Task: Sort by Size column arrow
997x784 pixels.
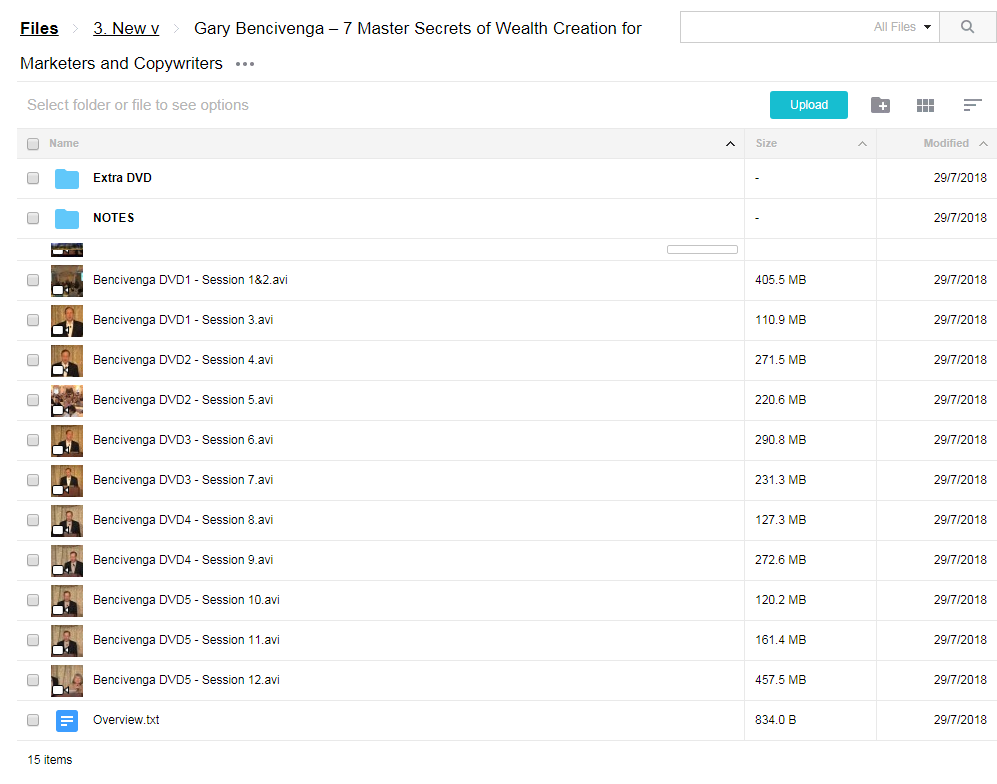Action: (x=862, y=144)
